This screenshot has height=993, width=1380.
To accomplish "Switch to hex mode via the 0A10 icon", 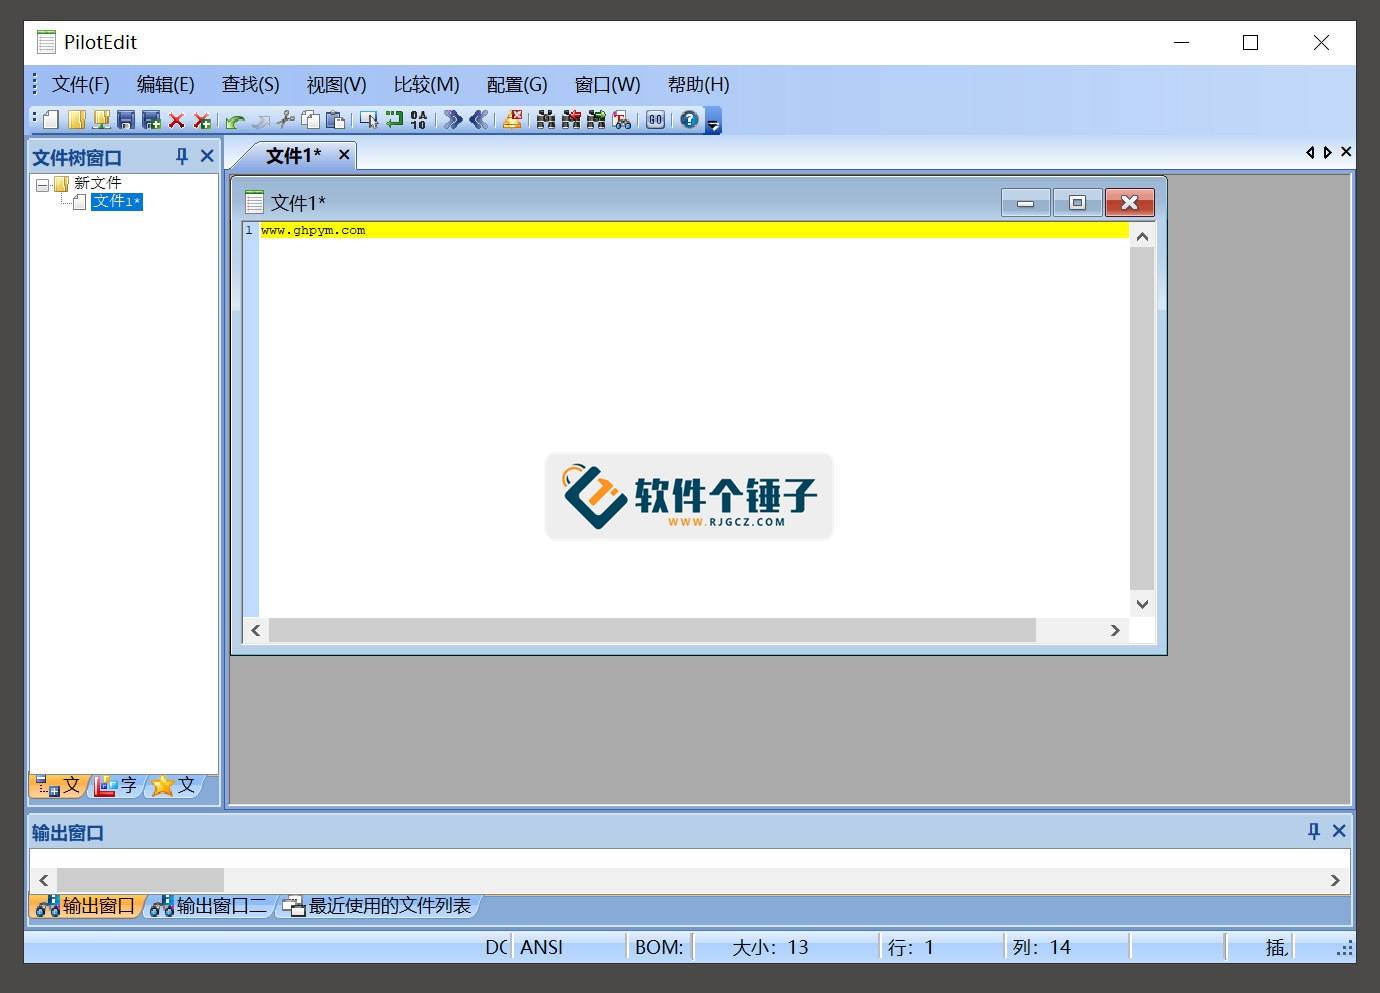I will (419, 120).
